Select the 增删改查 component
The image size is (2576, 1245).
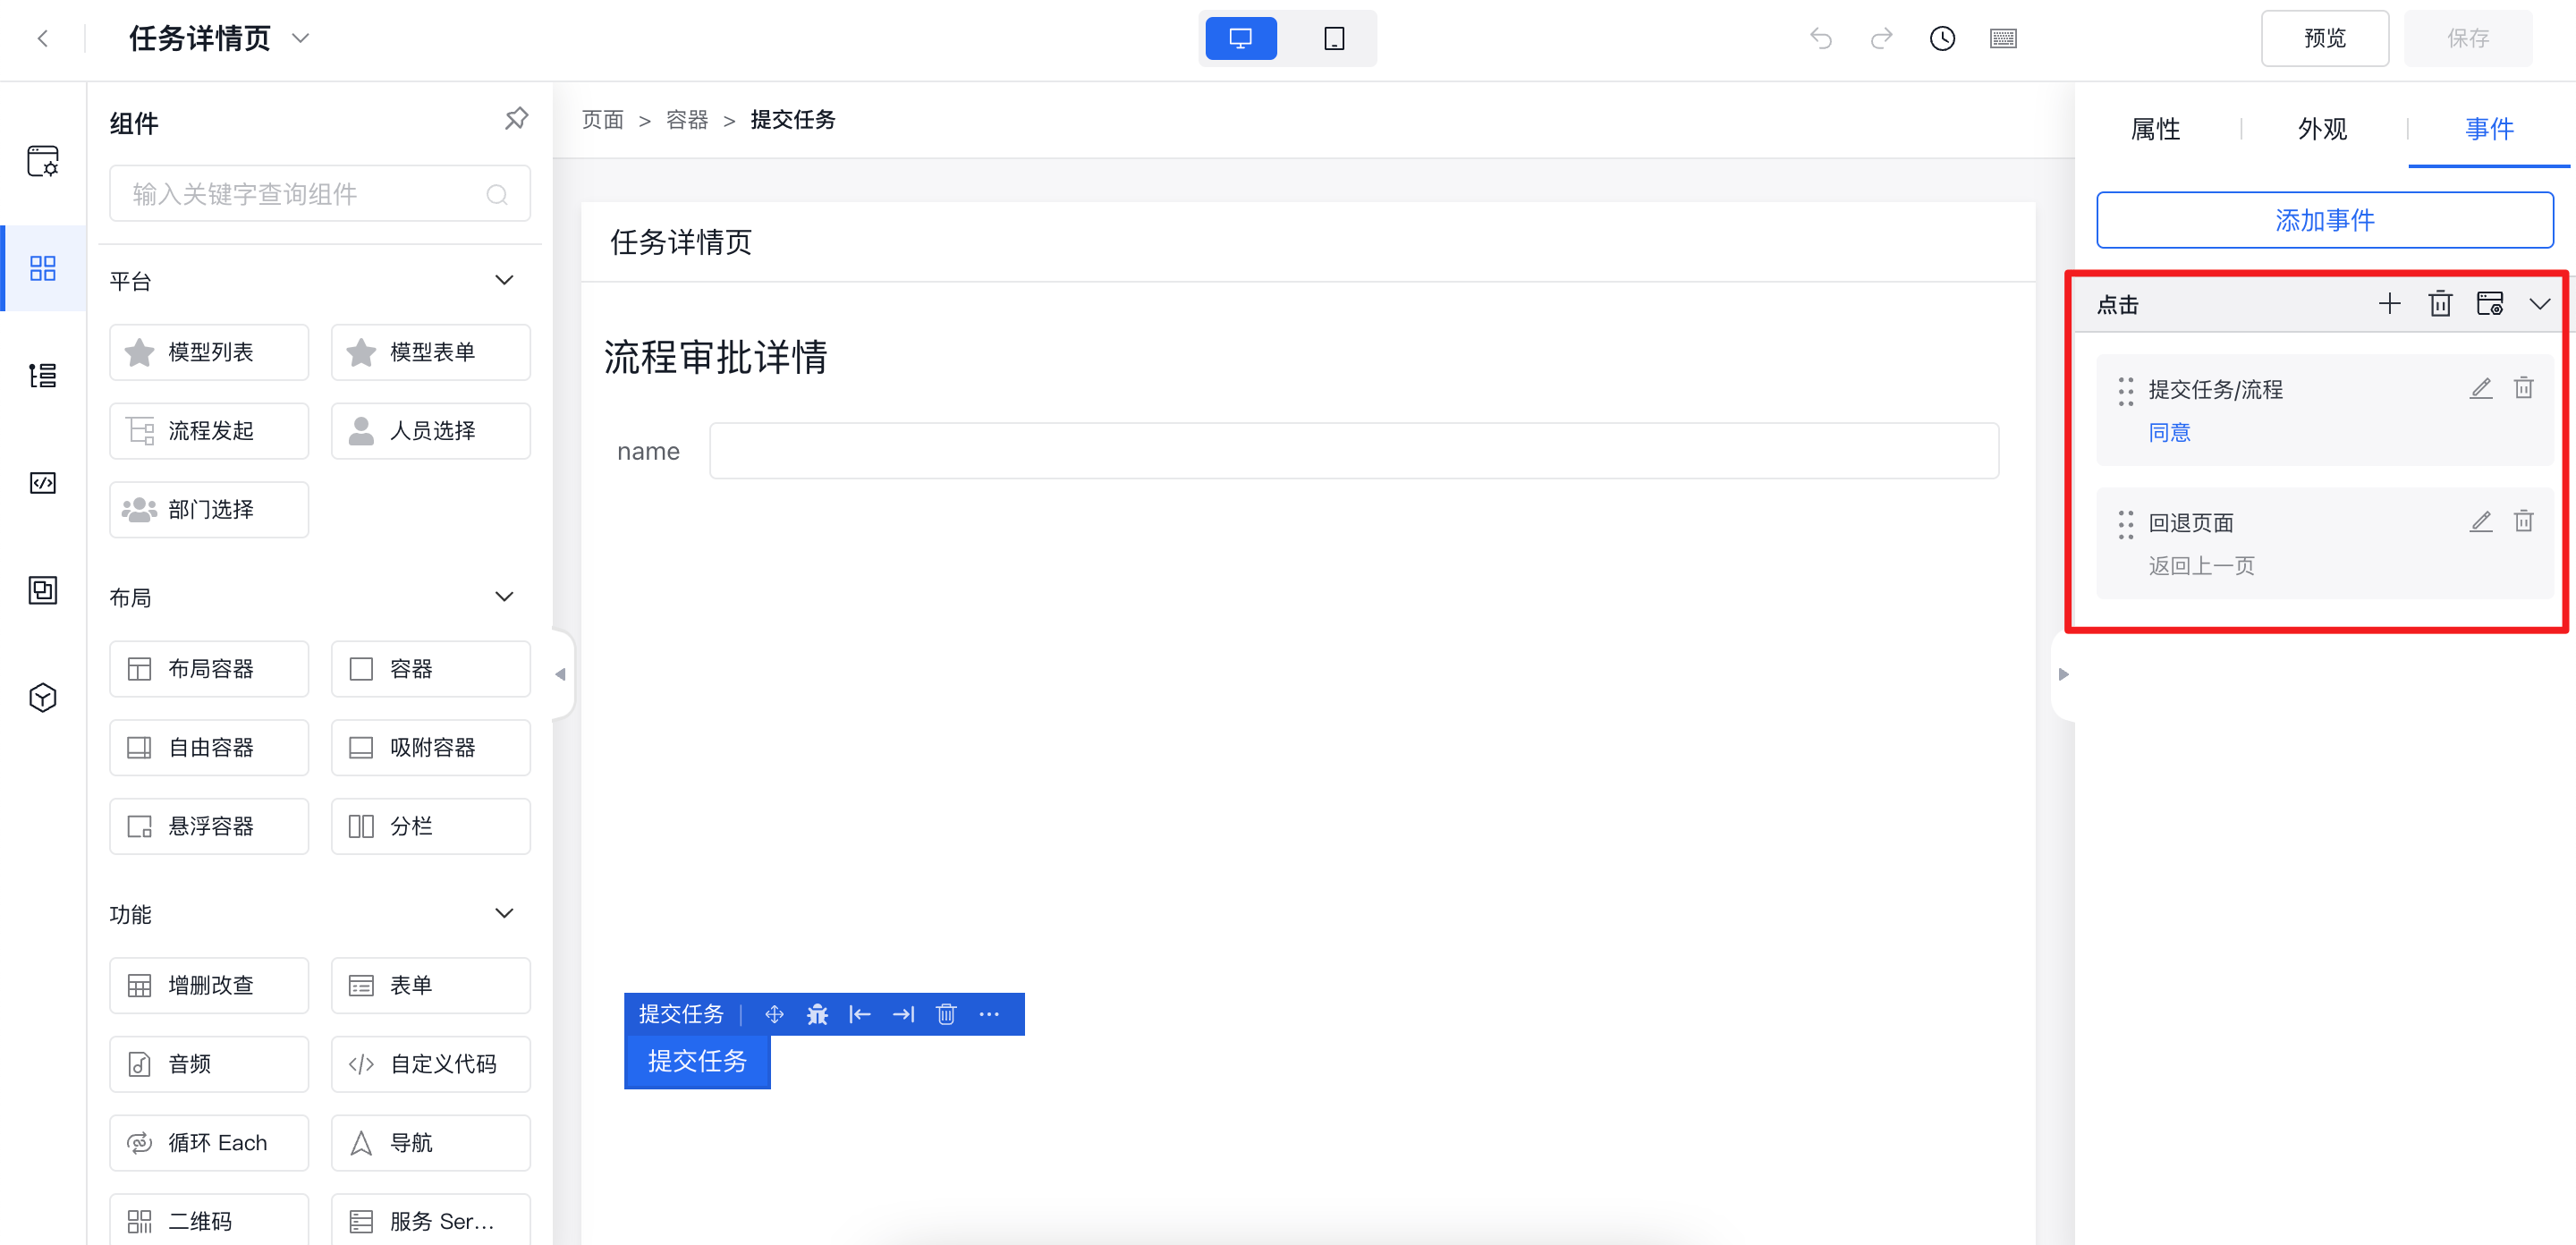coord(209,985)
